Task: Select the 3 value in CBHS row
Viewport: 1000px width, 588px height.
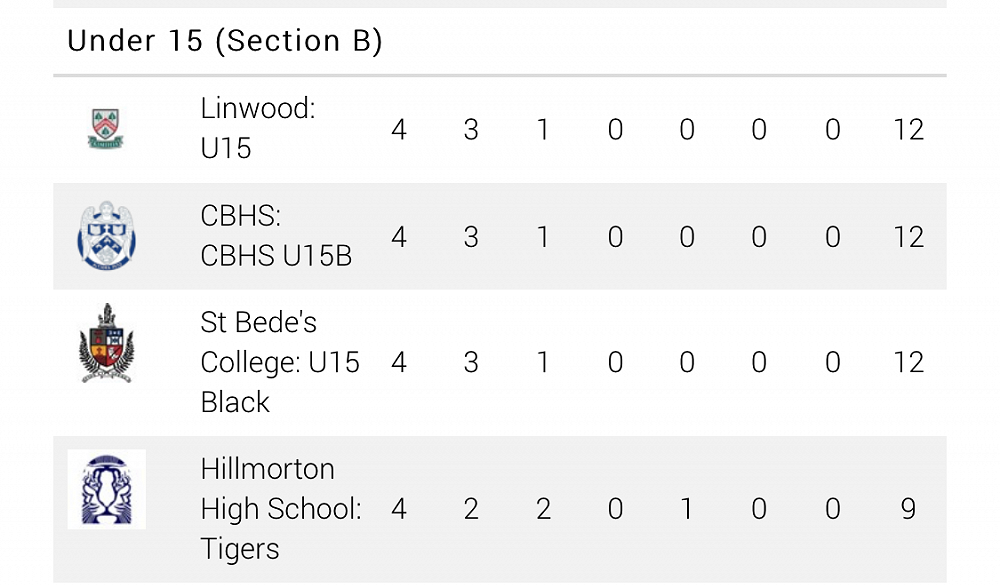Action: pyautogui.click(x=471, y=237)
